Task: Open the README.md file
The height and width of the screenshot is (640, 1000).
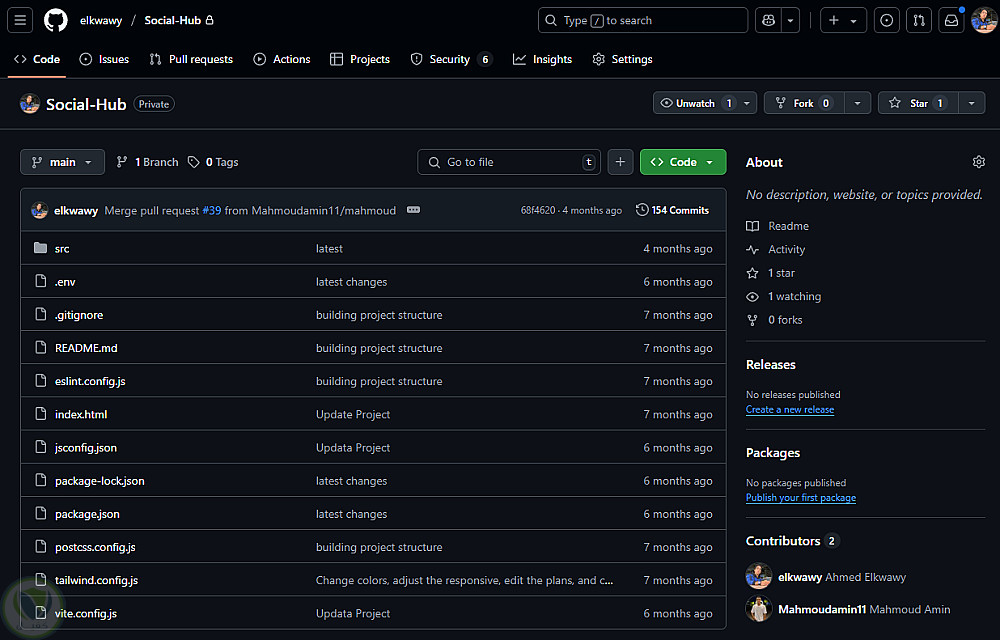Action: click(86, 348)
